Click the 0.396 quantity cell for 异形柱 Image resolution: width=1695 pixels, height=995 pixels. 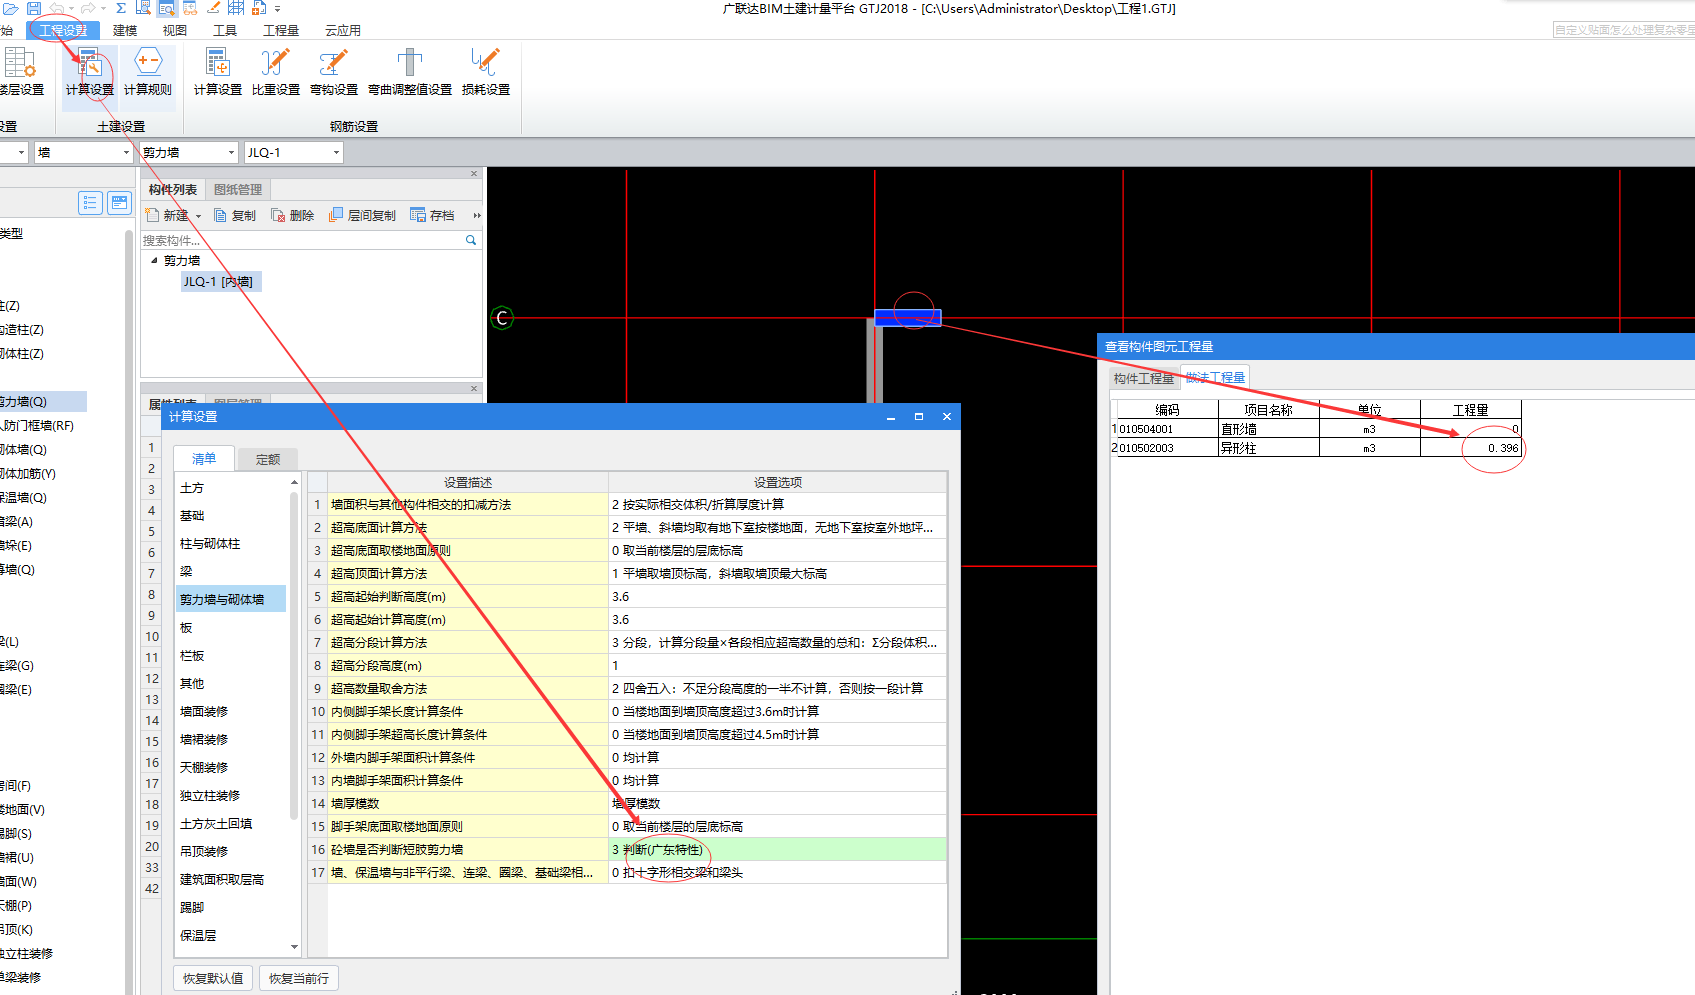click(1471, 448)
